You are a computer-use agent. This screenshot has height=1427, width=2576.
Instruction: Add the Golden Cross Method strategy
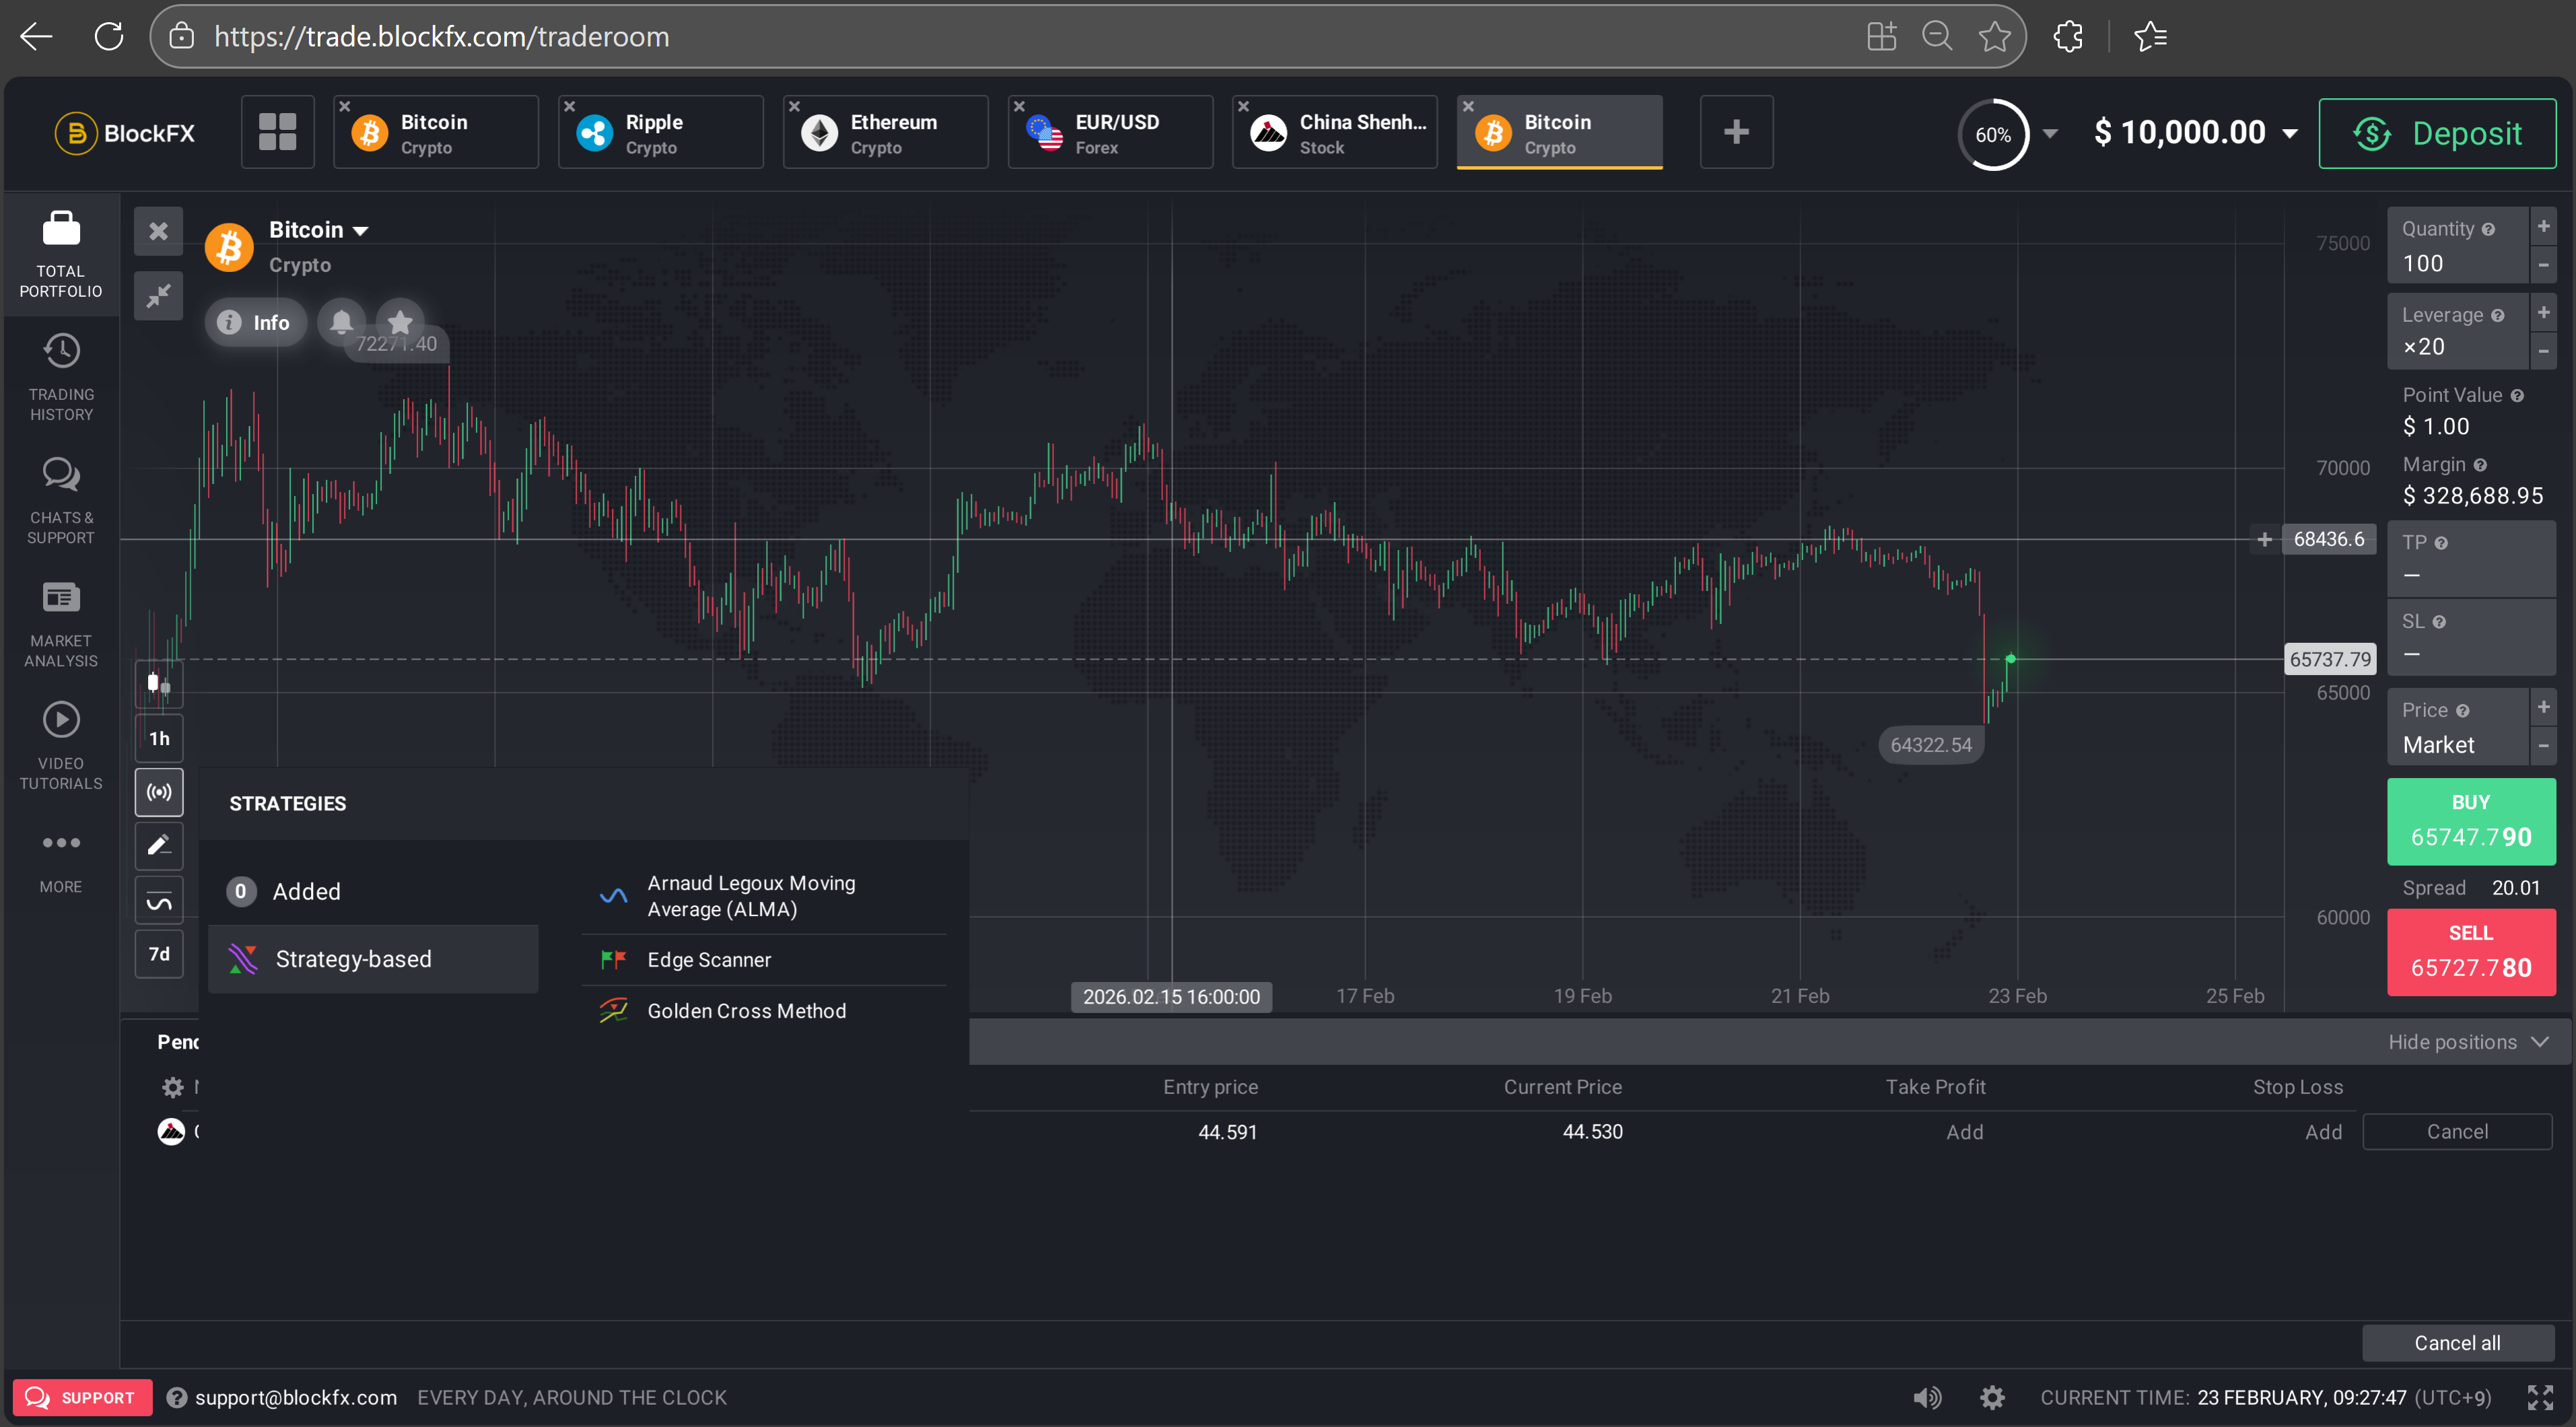[764, 1011]
